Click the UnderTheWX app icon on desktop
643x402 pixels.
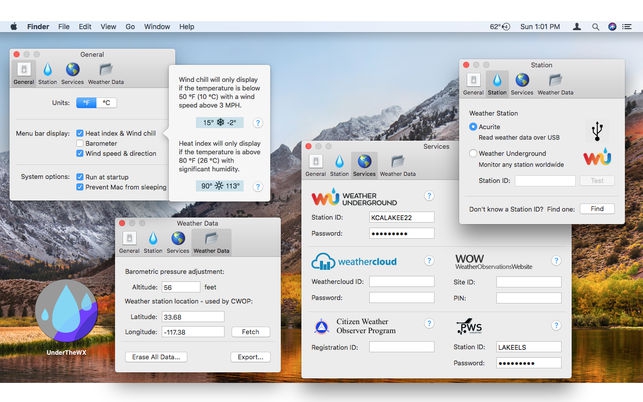[66, 312]
